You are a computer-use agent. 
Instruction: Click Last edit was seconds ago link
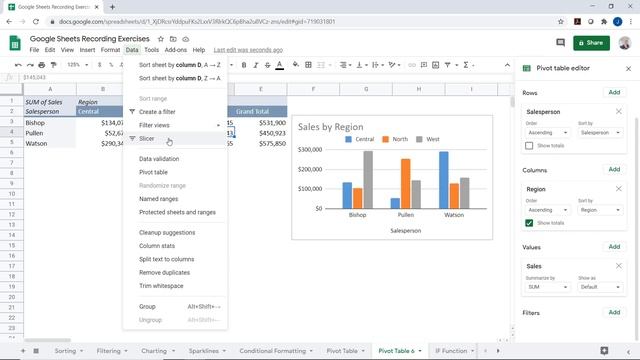pyautogui.click(x=248, y=50)
